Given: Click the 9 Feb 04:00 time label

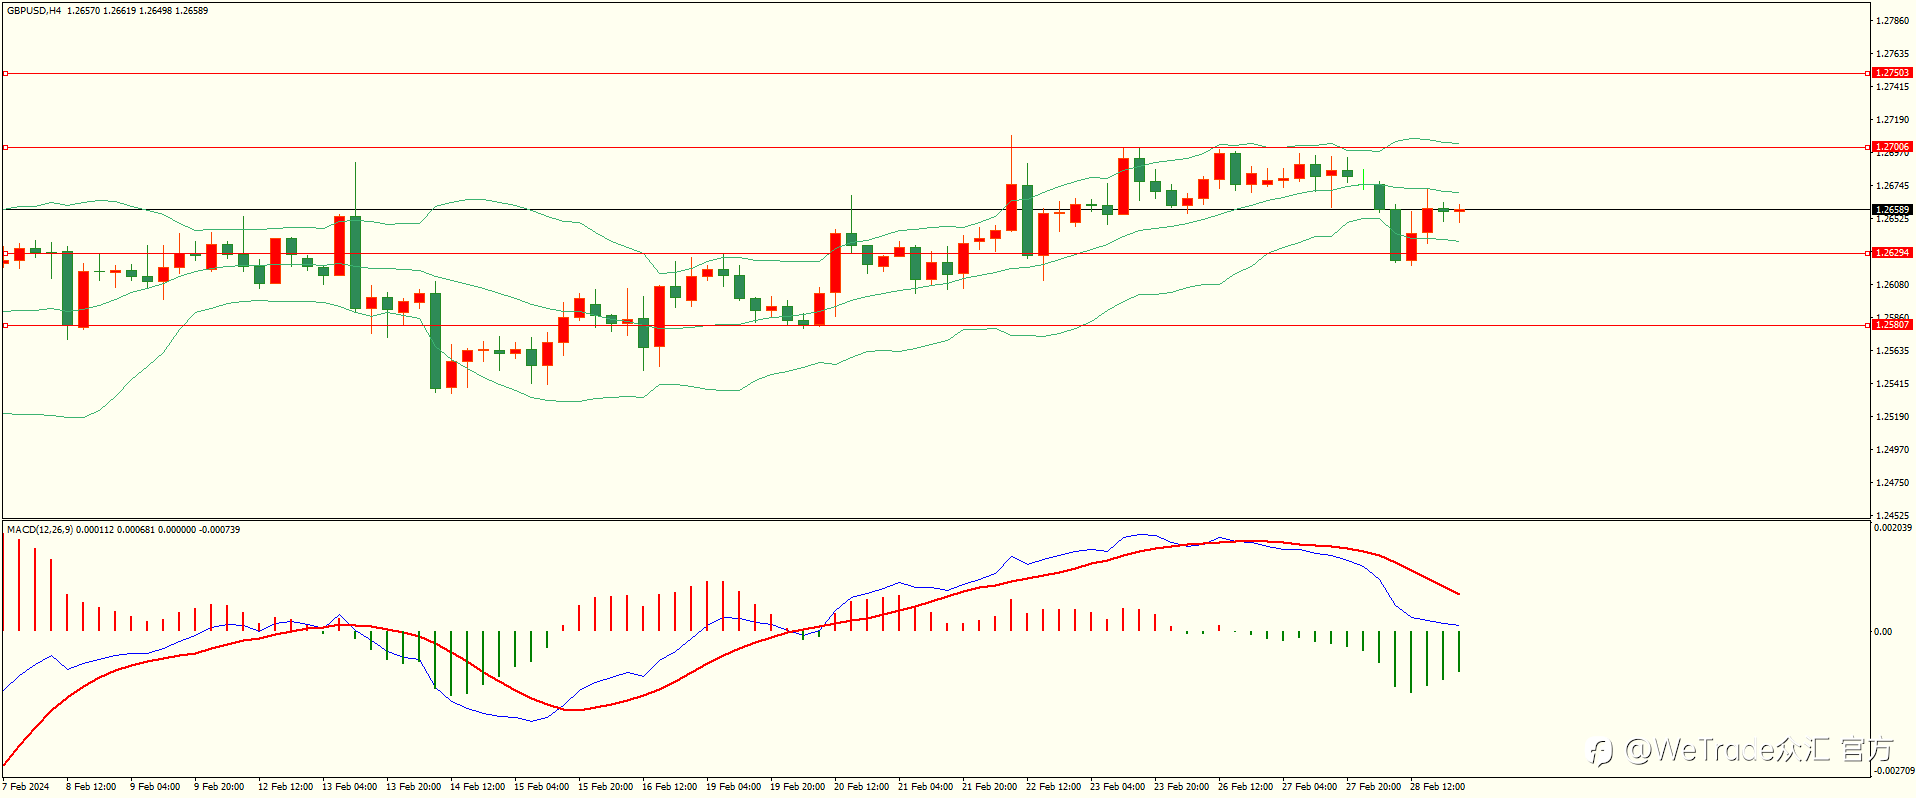Looking at the screenshot, I should [x=155, y=787].
